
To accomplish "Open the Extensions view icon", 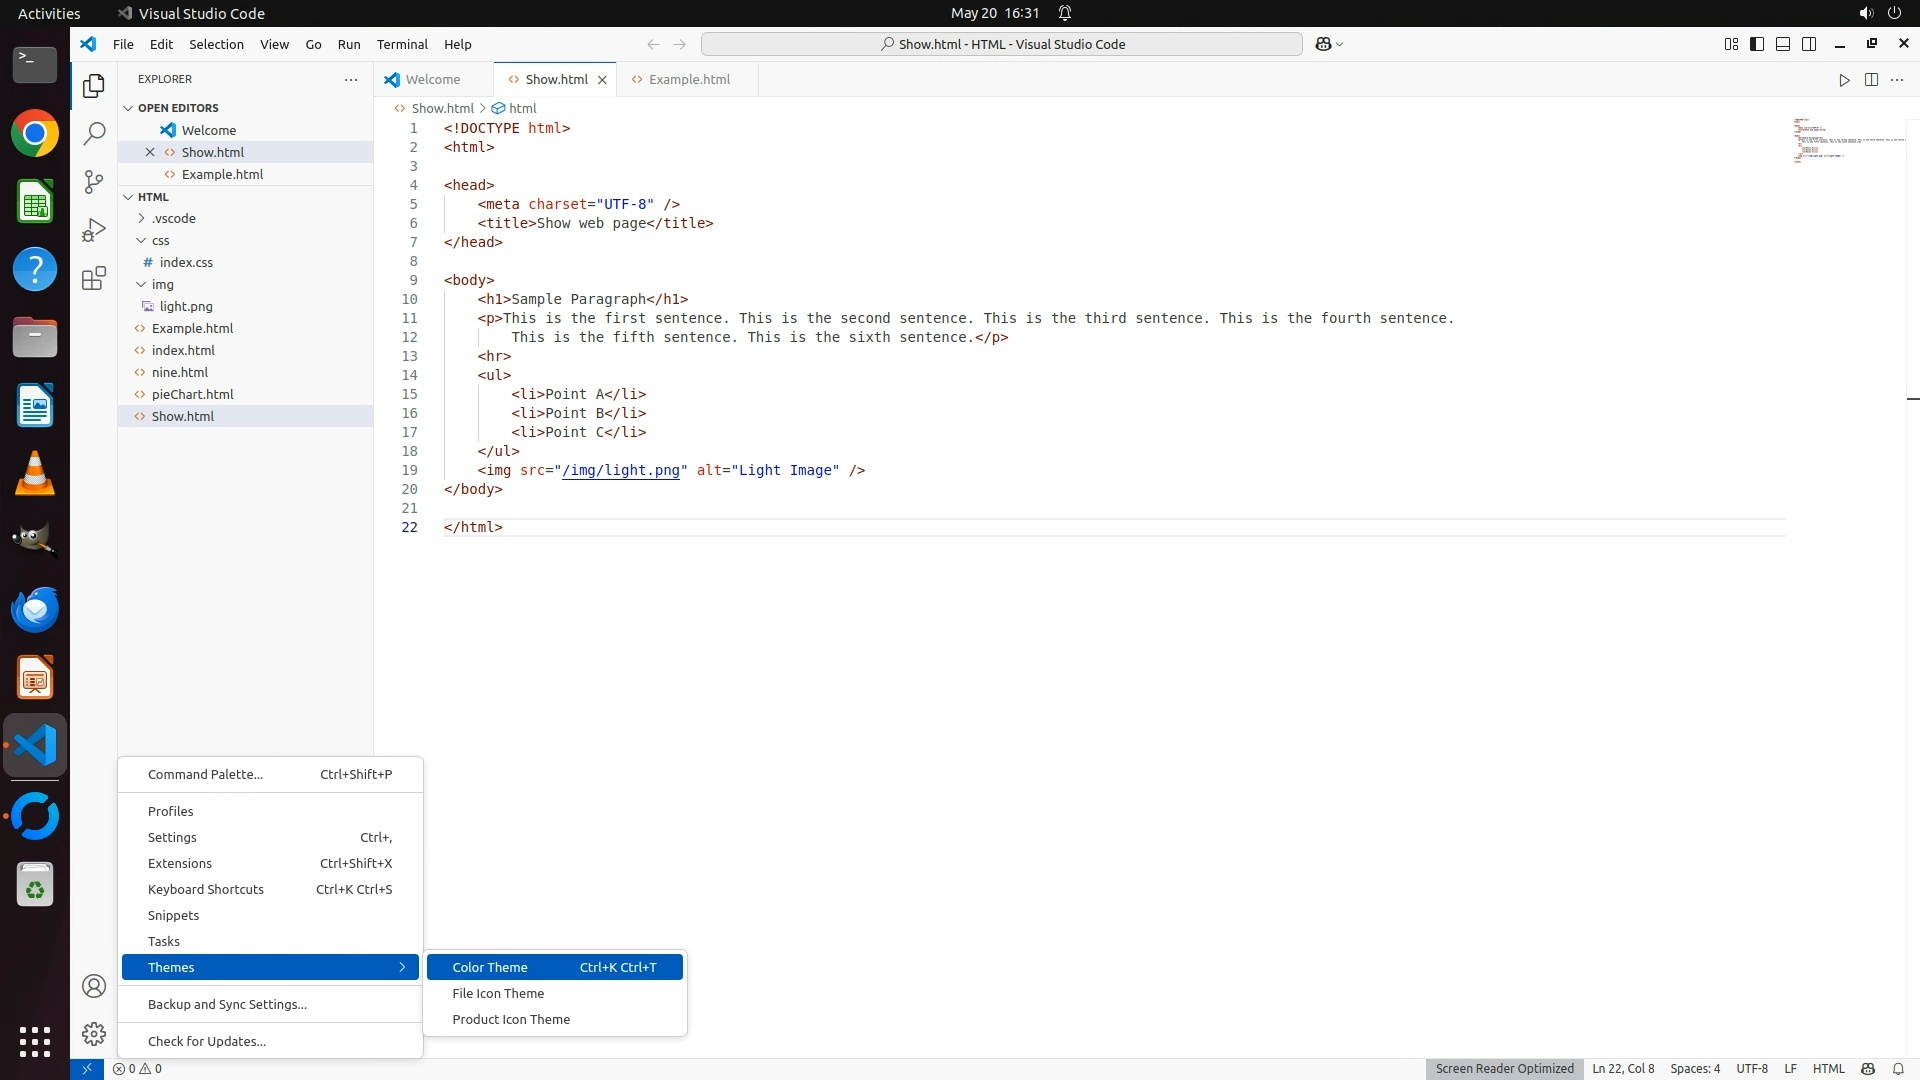I will point(94,278).
